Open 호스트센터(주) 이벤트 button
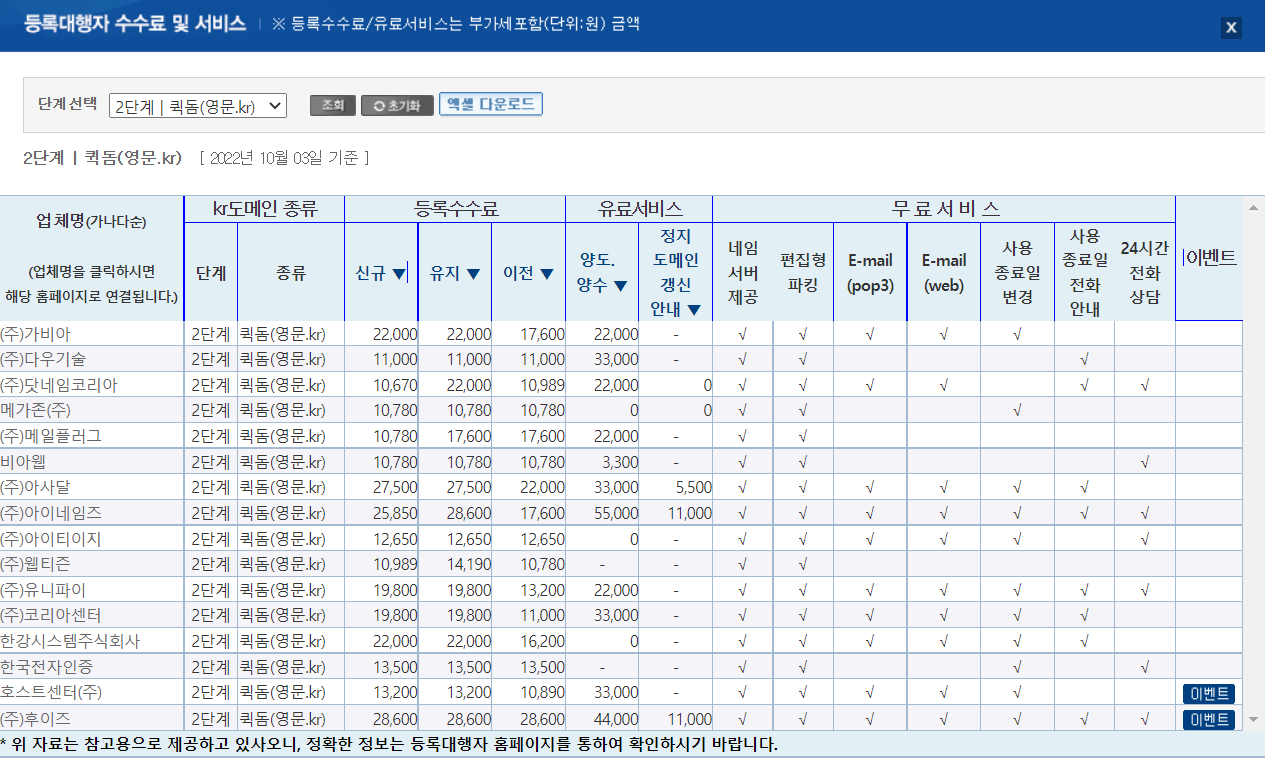This screenshot has height=758, width=1265. click(x=1208, y=694)
